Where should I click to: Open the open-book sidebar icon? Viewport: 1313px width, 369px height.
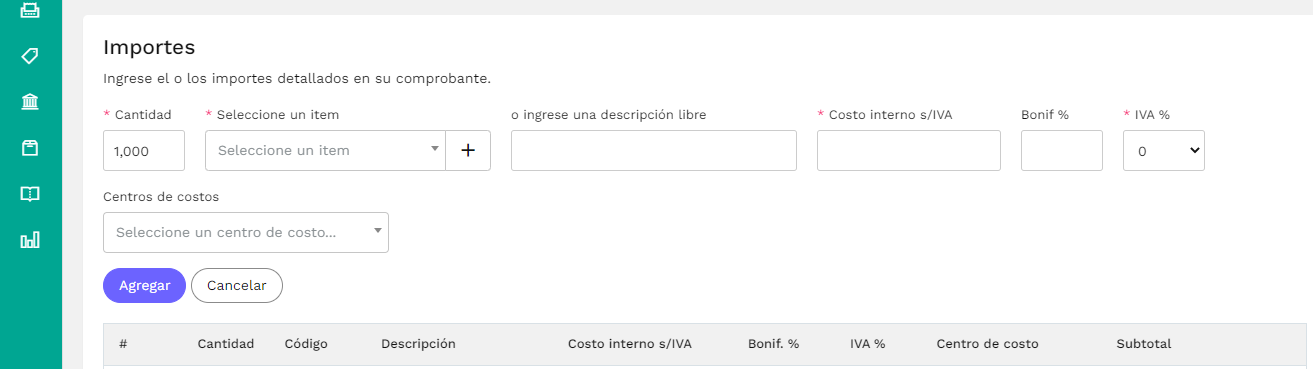tap(30, 194)
